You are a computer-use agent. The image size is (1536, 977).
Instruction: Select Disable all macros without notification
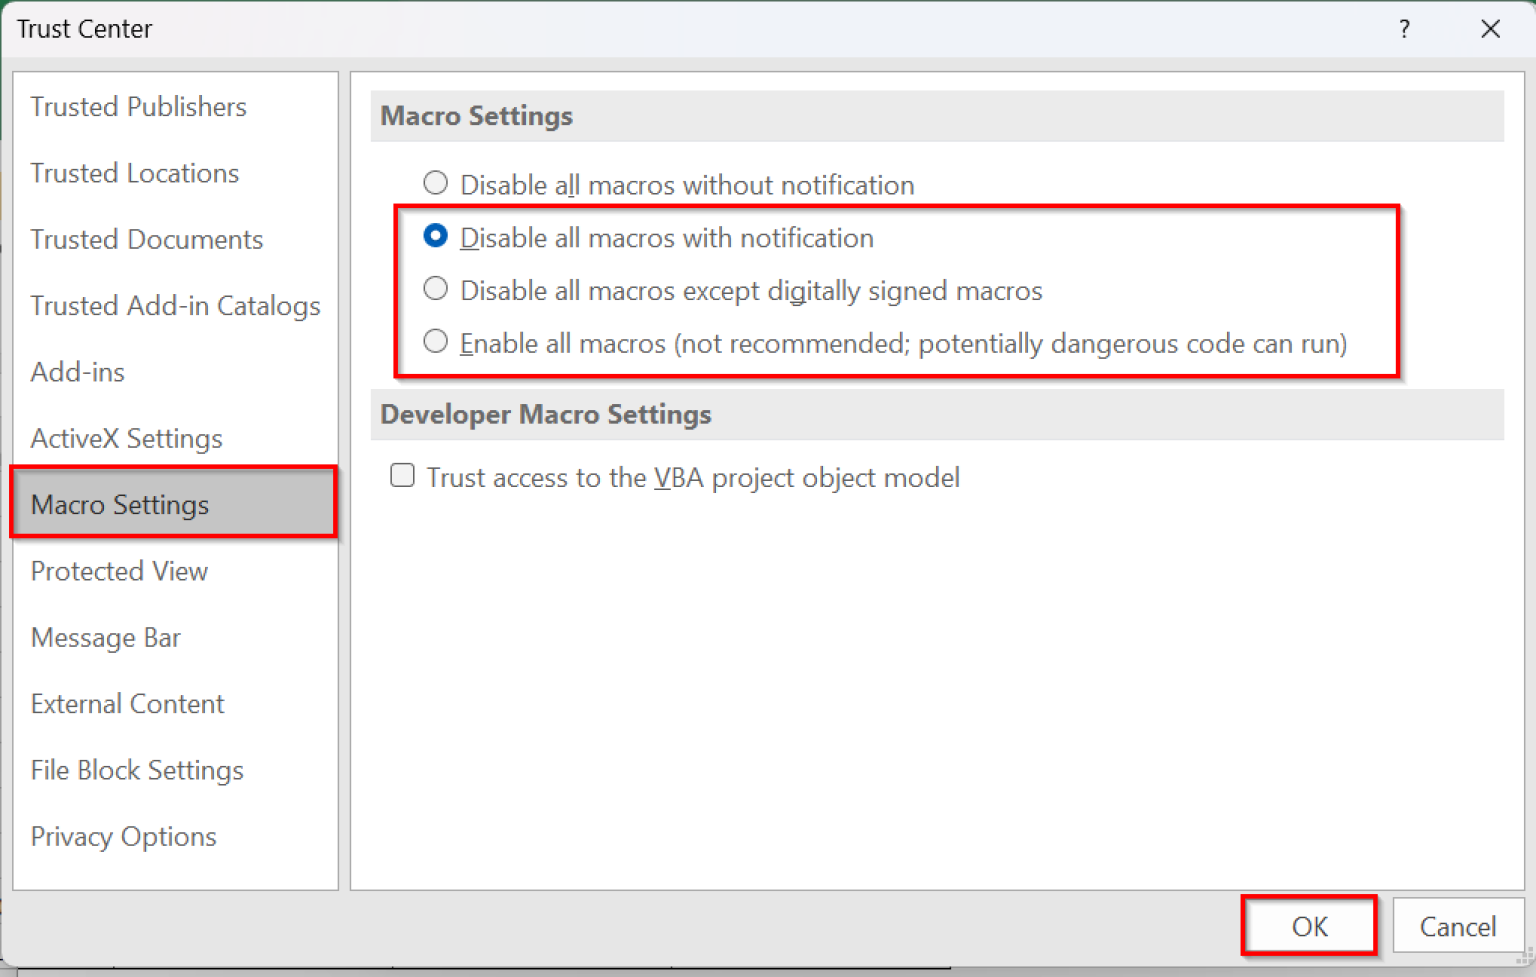coord(435,183)
